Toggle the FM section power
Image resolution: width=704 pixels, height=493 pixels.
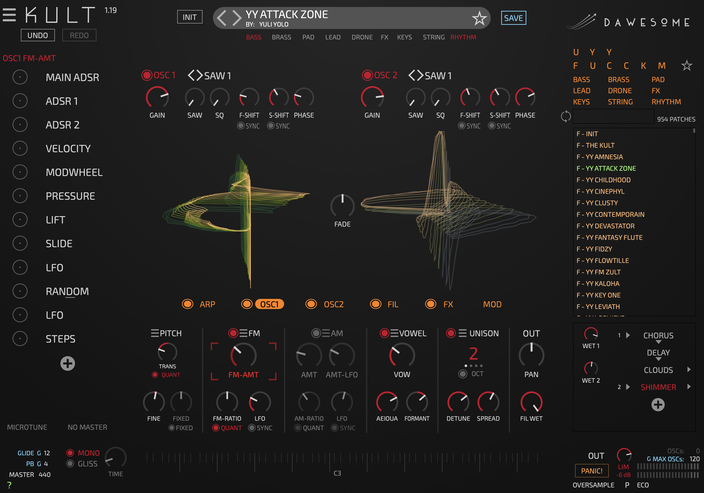coord(233,333)
